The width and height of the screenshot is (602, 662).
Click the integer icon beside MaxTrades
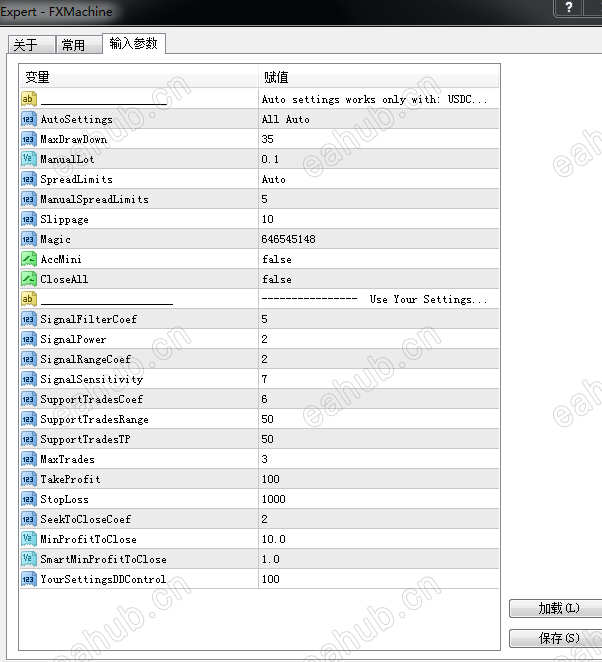pos(29,459)
